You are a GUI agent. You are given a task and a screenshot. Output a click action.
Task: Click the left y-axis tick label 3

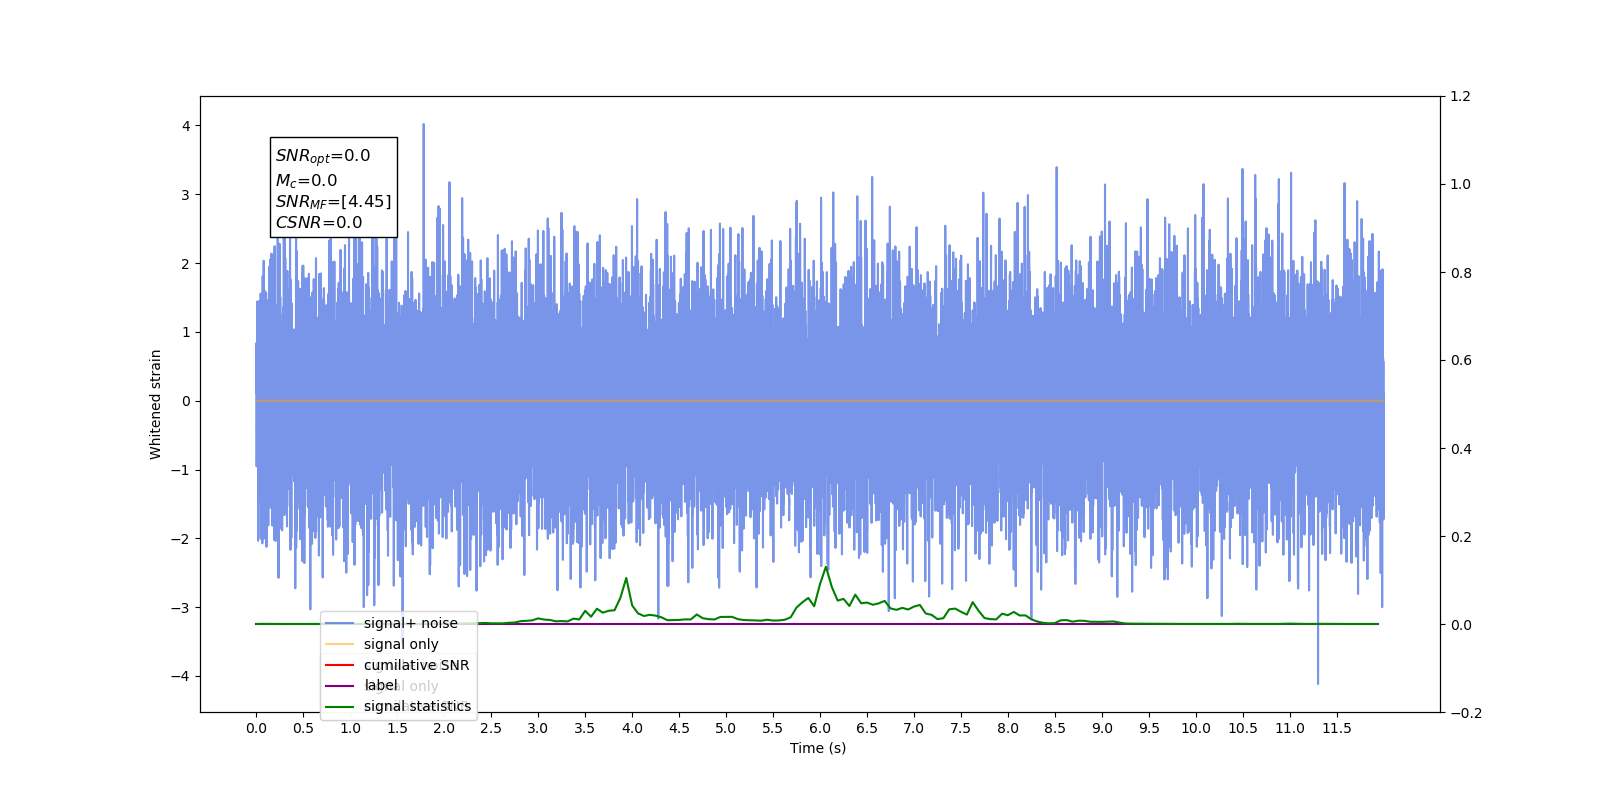186,195
